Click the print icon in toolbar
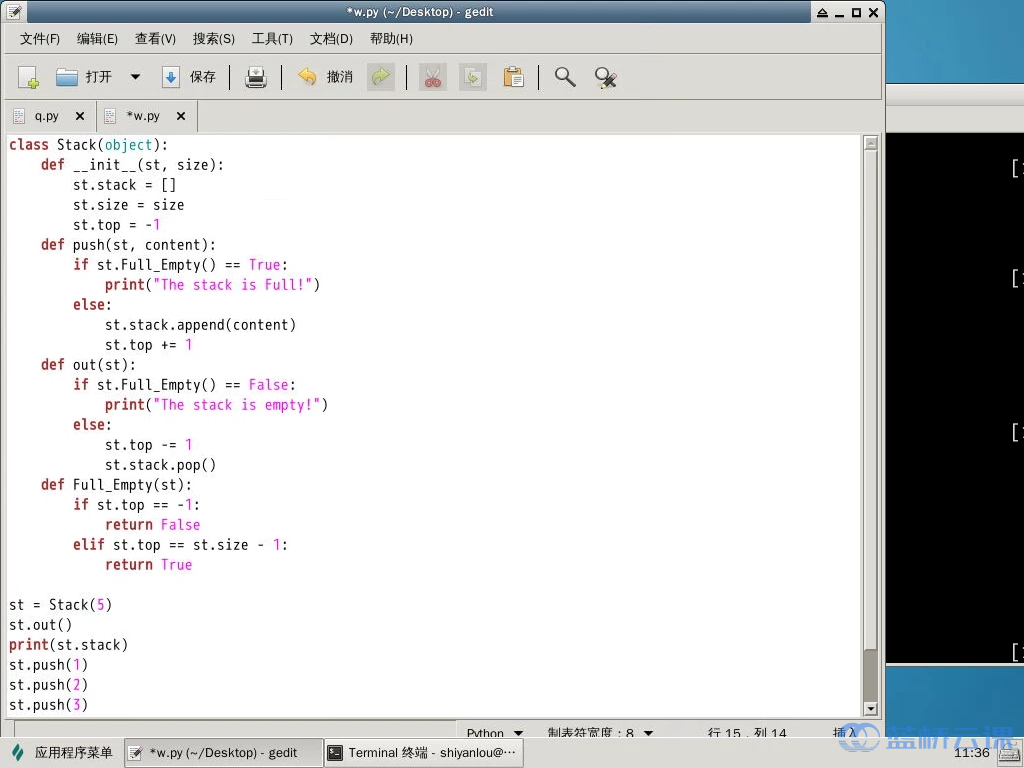The height and width of the screenshot is (768, 1024). point(256,77)
